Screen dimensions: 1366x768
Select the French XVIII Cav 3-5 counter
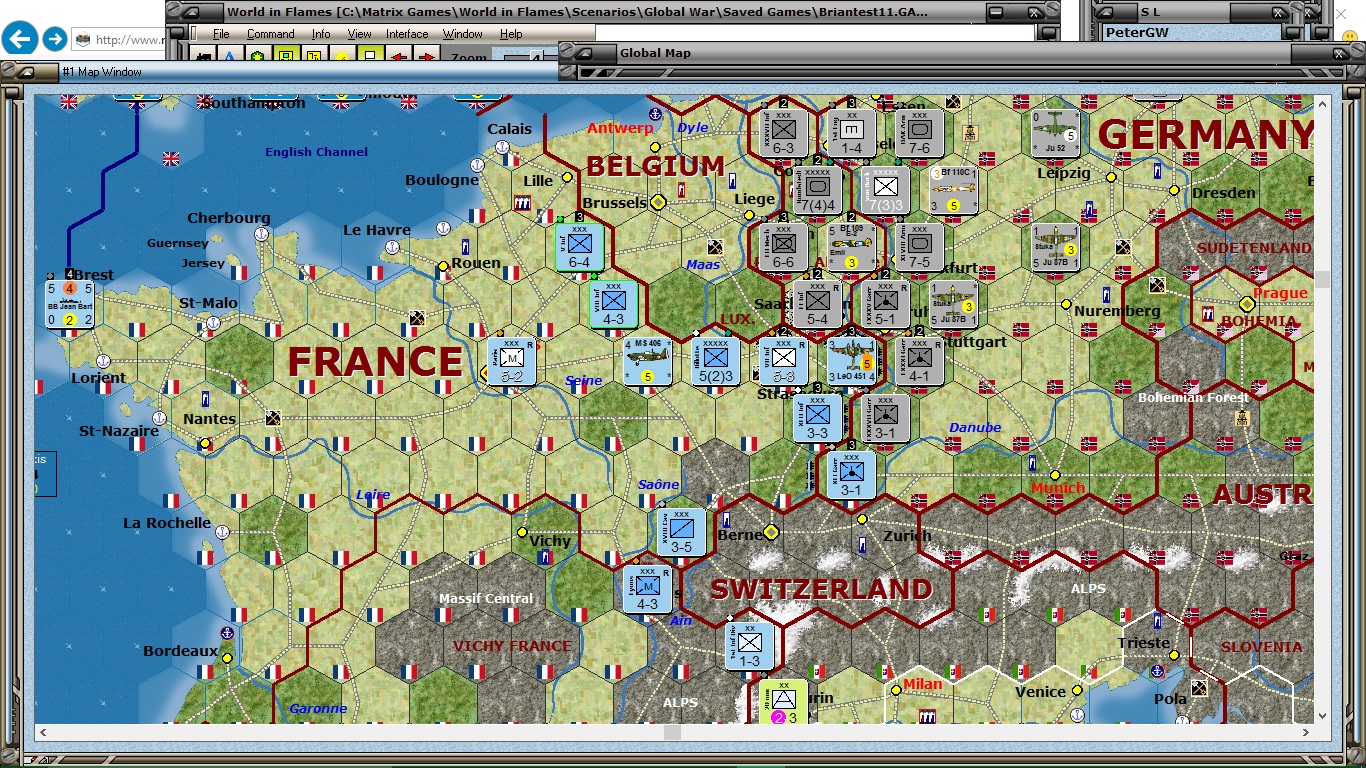pyautogui.click(x=682, y=532)
